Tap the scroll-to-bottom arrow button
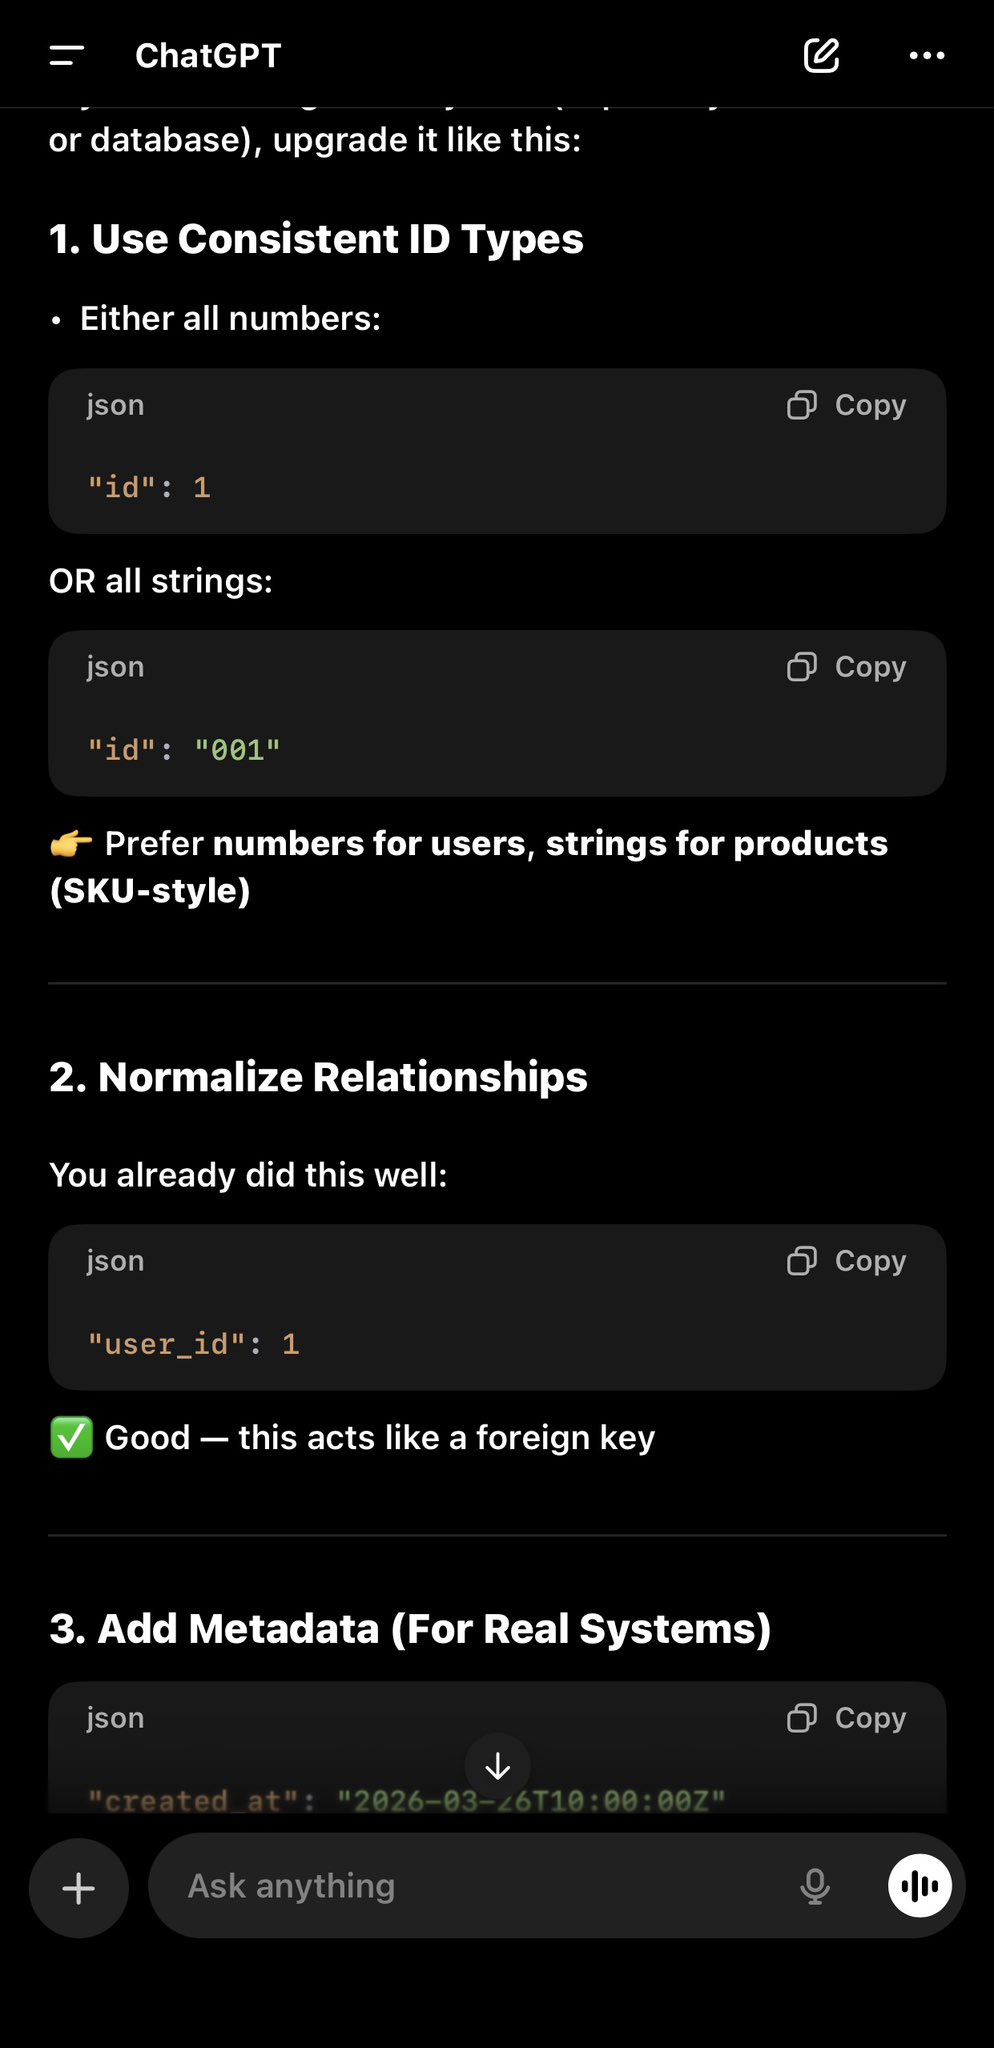The height and width of the screenshot is (2048, 994). pyautogui.click(x=498, y=1767)
